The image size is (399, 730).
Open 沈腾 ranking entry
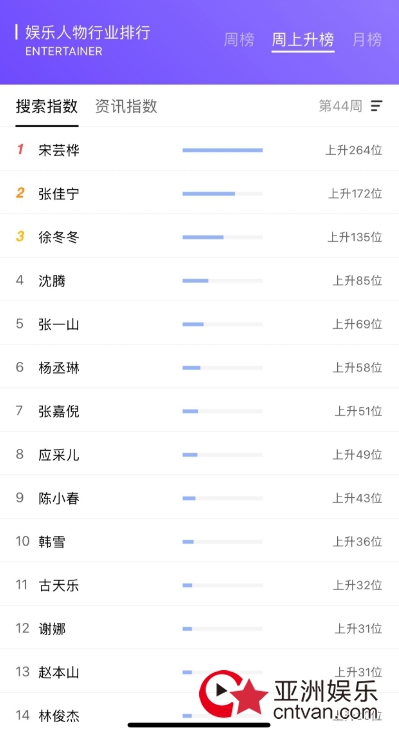click(x=199, y=280)
